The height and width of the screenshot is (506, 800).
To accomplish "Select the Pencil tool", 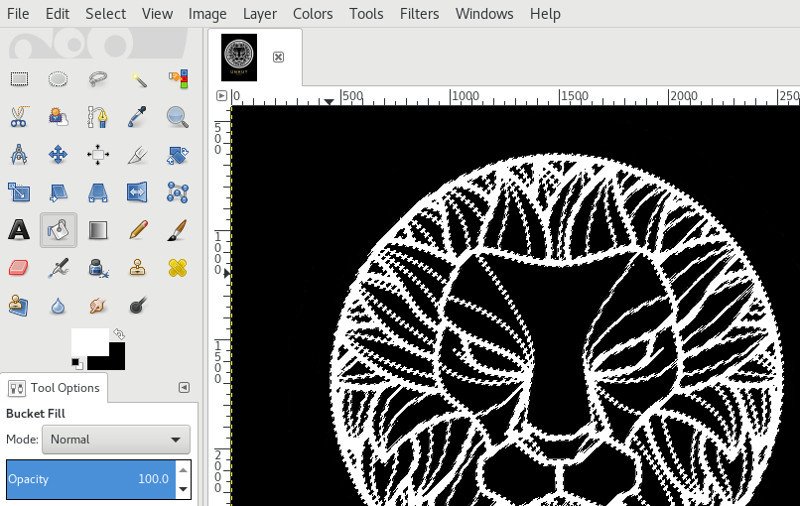I will (x=138, y=230).
